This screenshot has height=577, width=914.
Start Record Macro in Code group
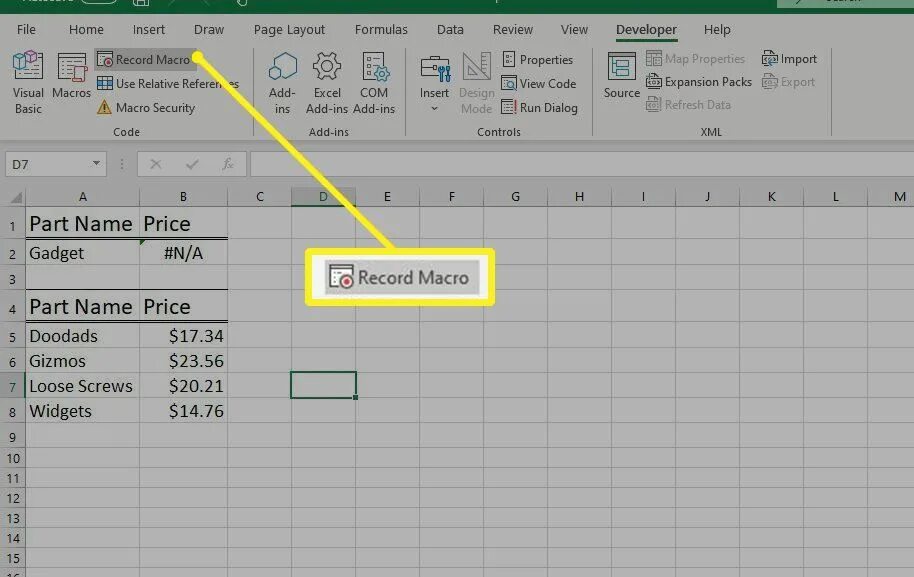[x=144, y=59]
